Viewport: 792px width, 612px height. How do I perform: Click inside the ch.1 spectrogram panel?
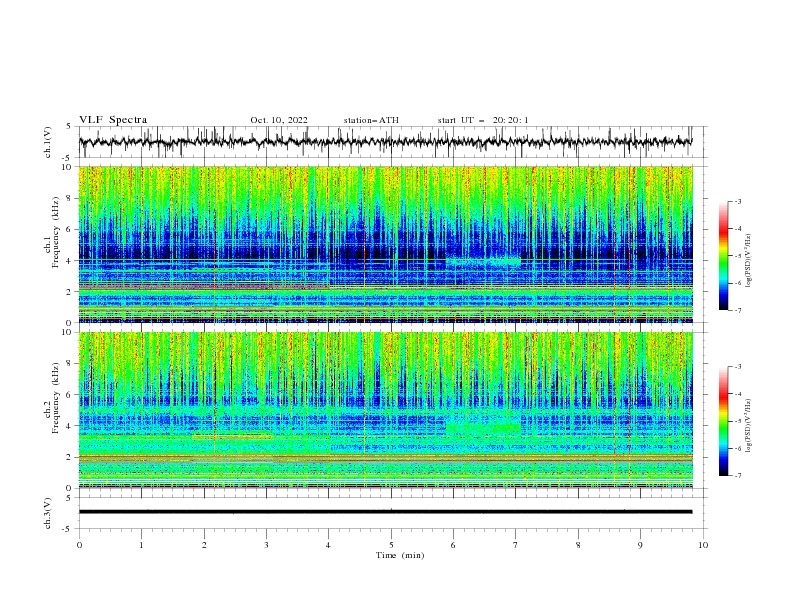click(385, 244)
